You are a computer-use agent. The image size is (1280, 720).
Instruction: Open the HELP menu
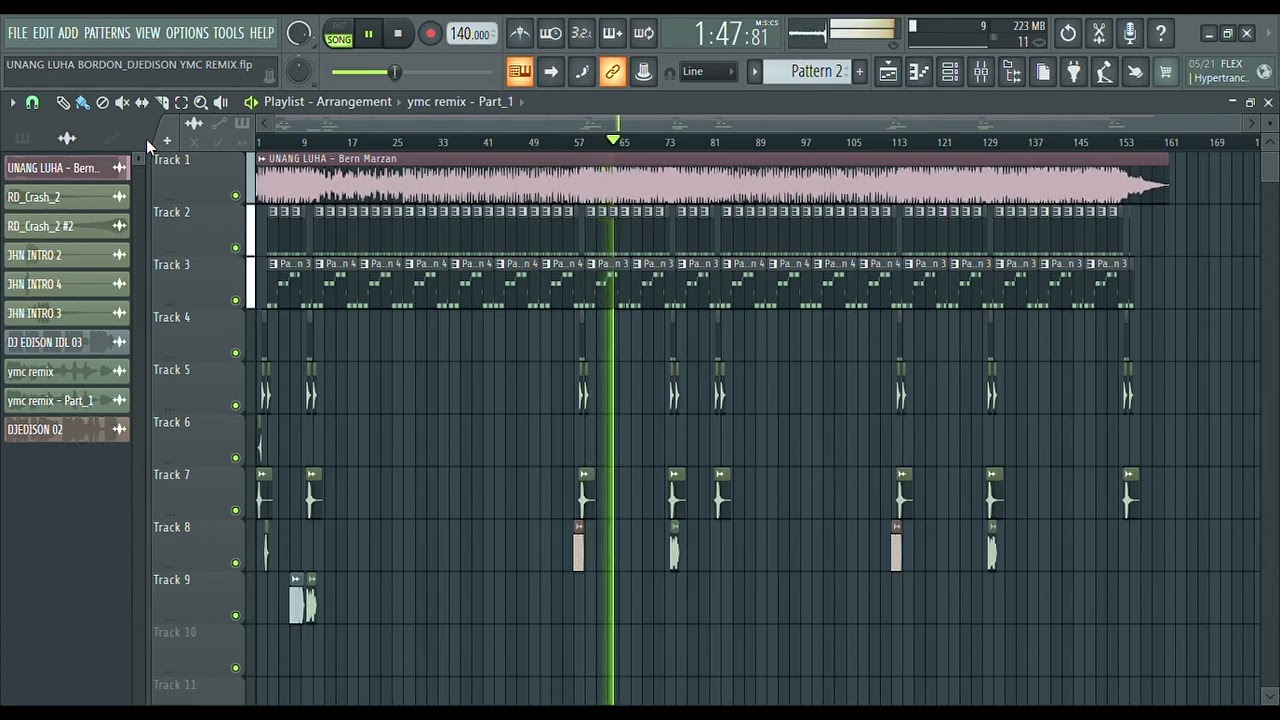click(x=262, y=33)
